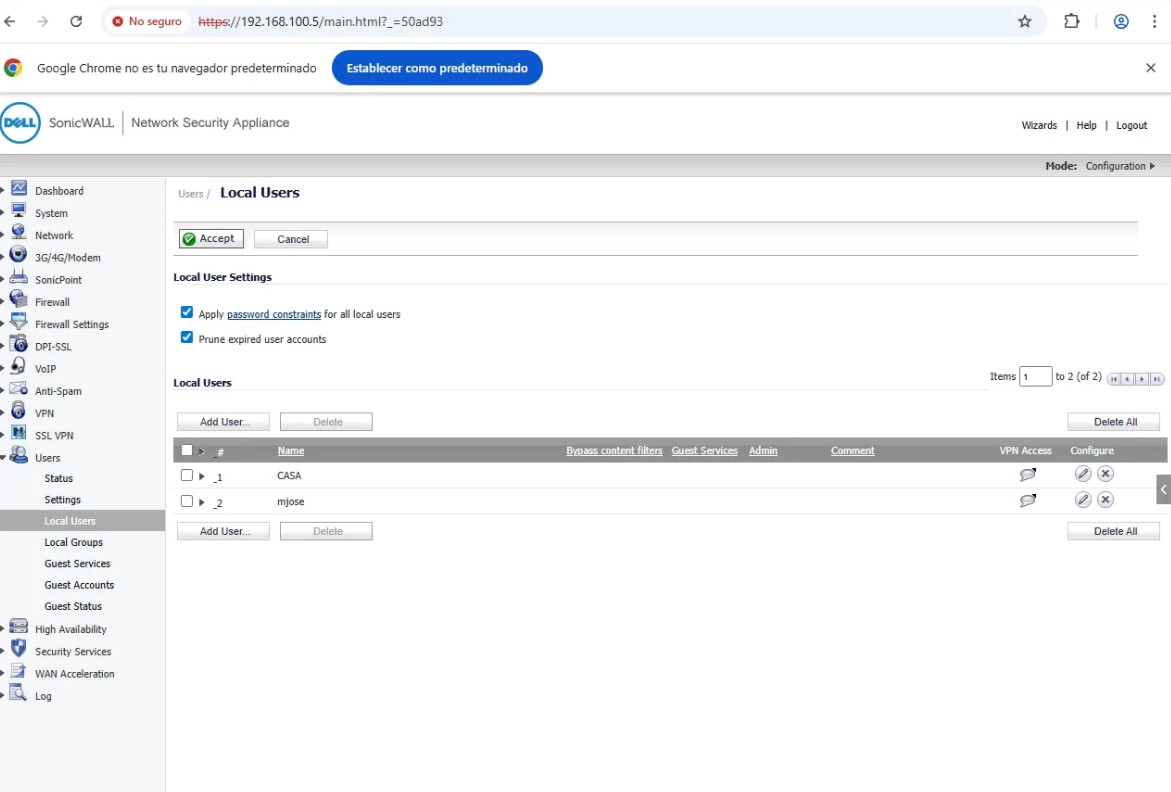Image resolution: width=1171 pixels, height=792 pixels.
Task: Click the VPN lock icon in sidebar
Action: 19,412
